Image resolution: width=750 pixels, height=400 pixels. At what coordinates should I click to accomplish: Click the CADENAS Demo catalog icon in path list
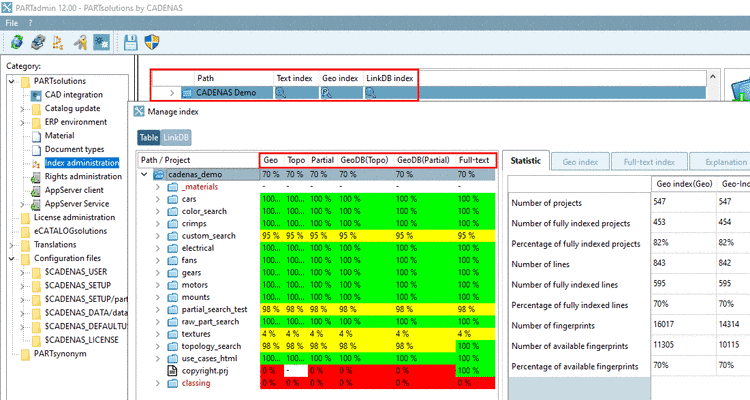pyautogui.click(x=187, y=93)
